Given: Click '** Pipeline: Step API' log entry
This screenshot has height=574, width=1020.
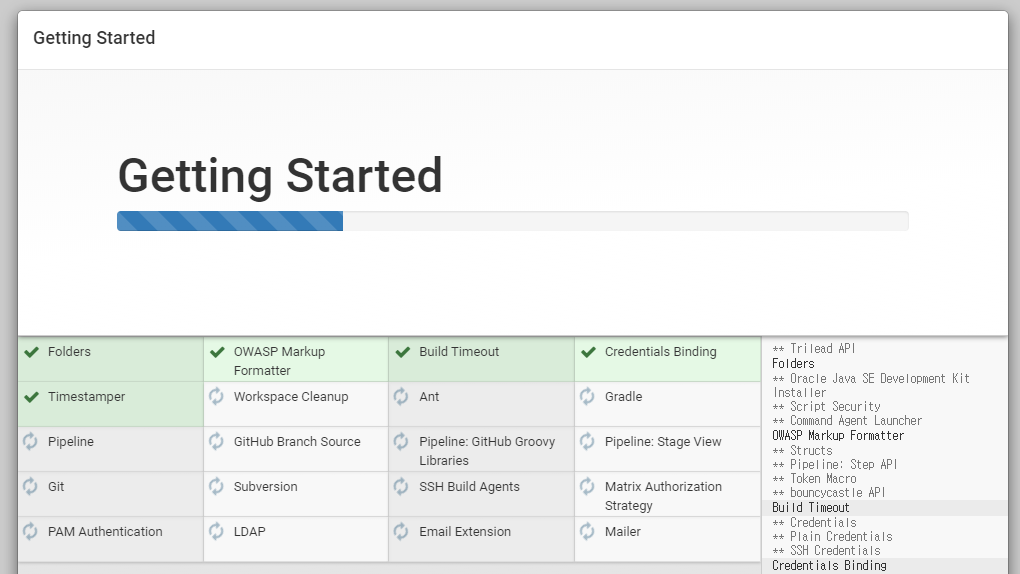Looking at the screenshot, I should [x=835, y=465].
